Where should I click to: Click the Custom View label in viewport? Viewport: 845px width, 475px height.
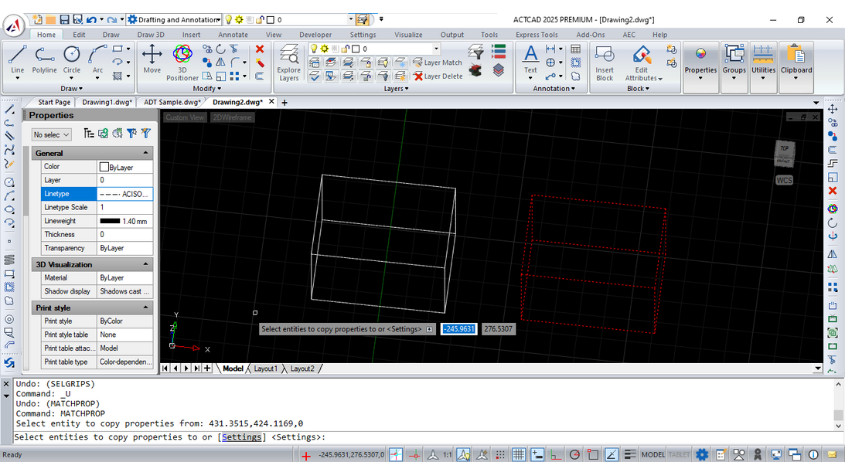(184, 118)
